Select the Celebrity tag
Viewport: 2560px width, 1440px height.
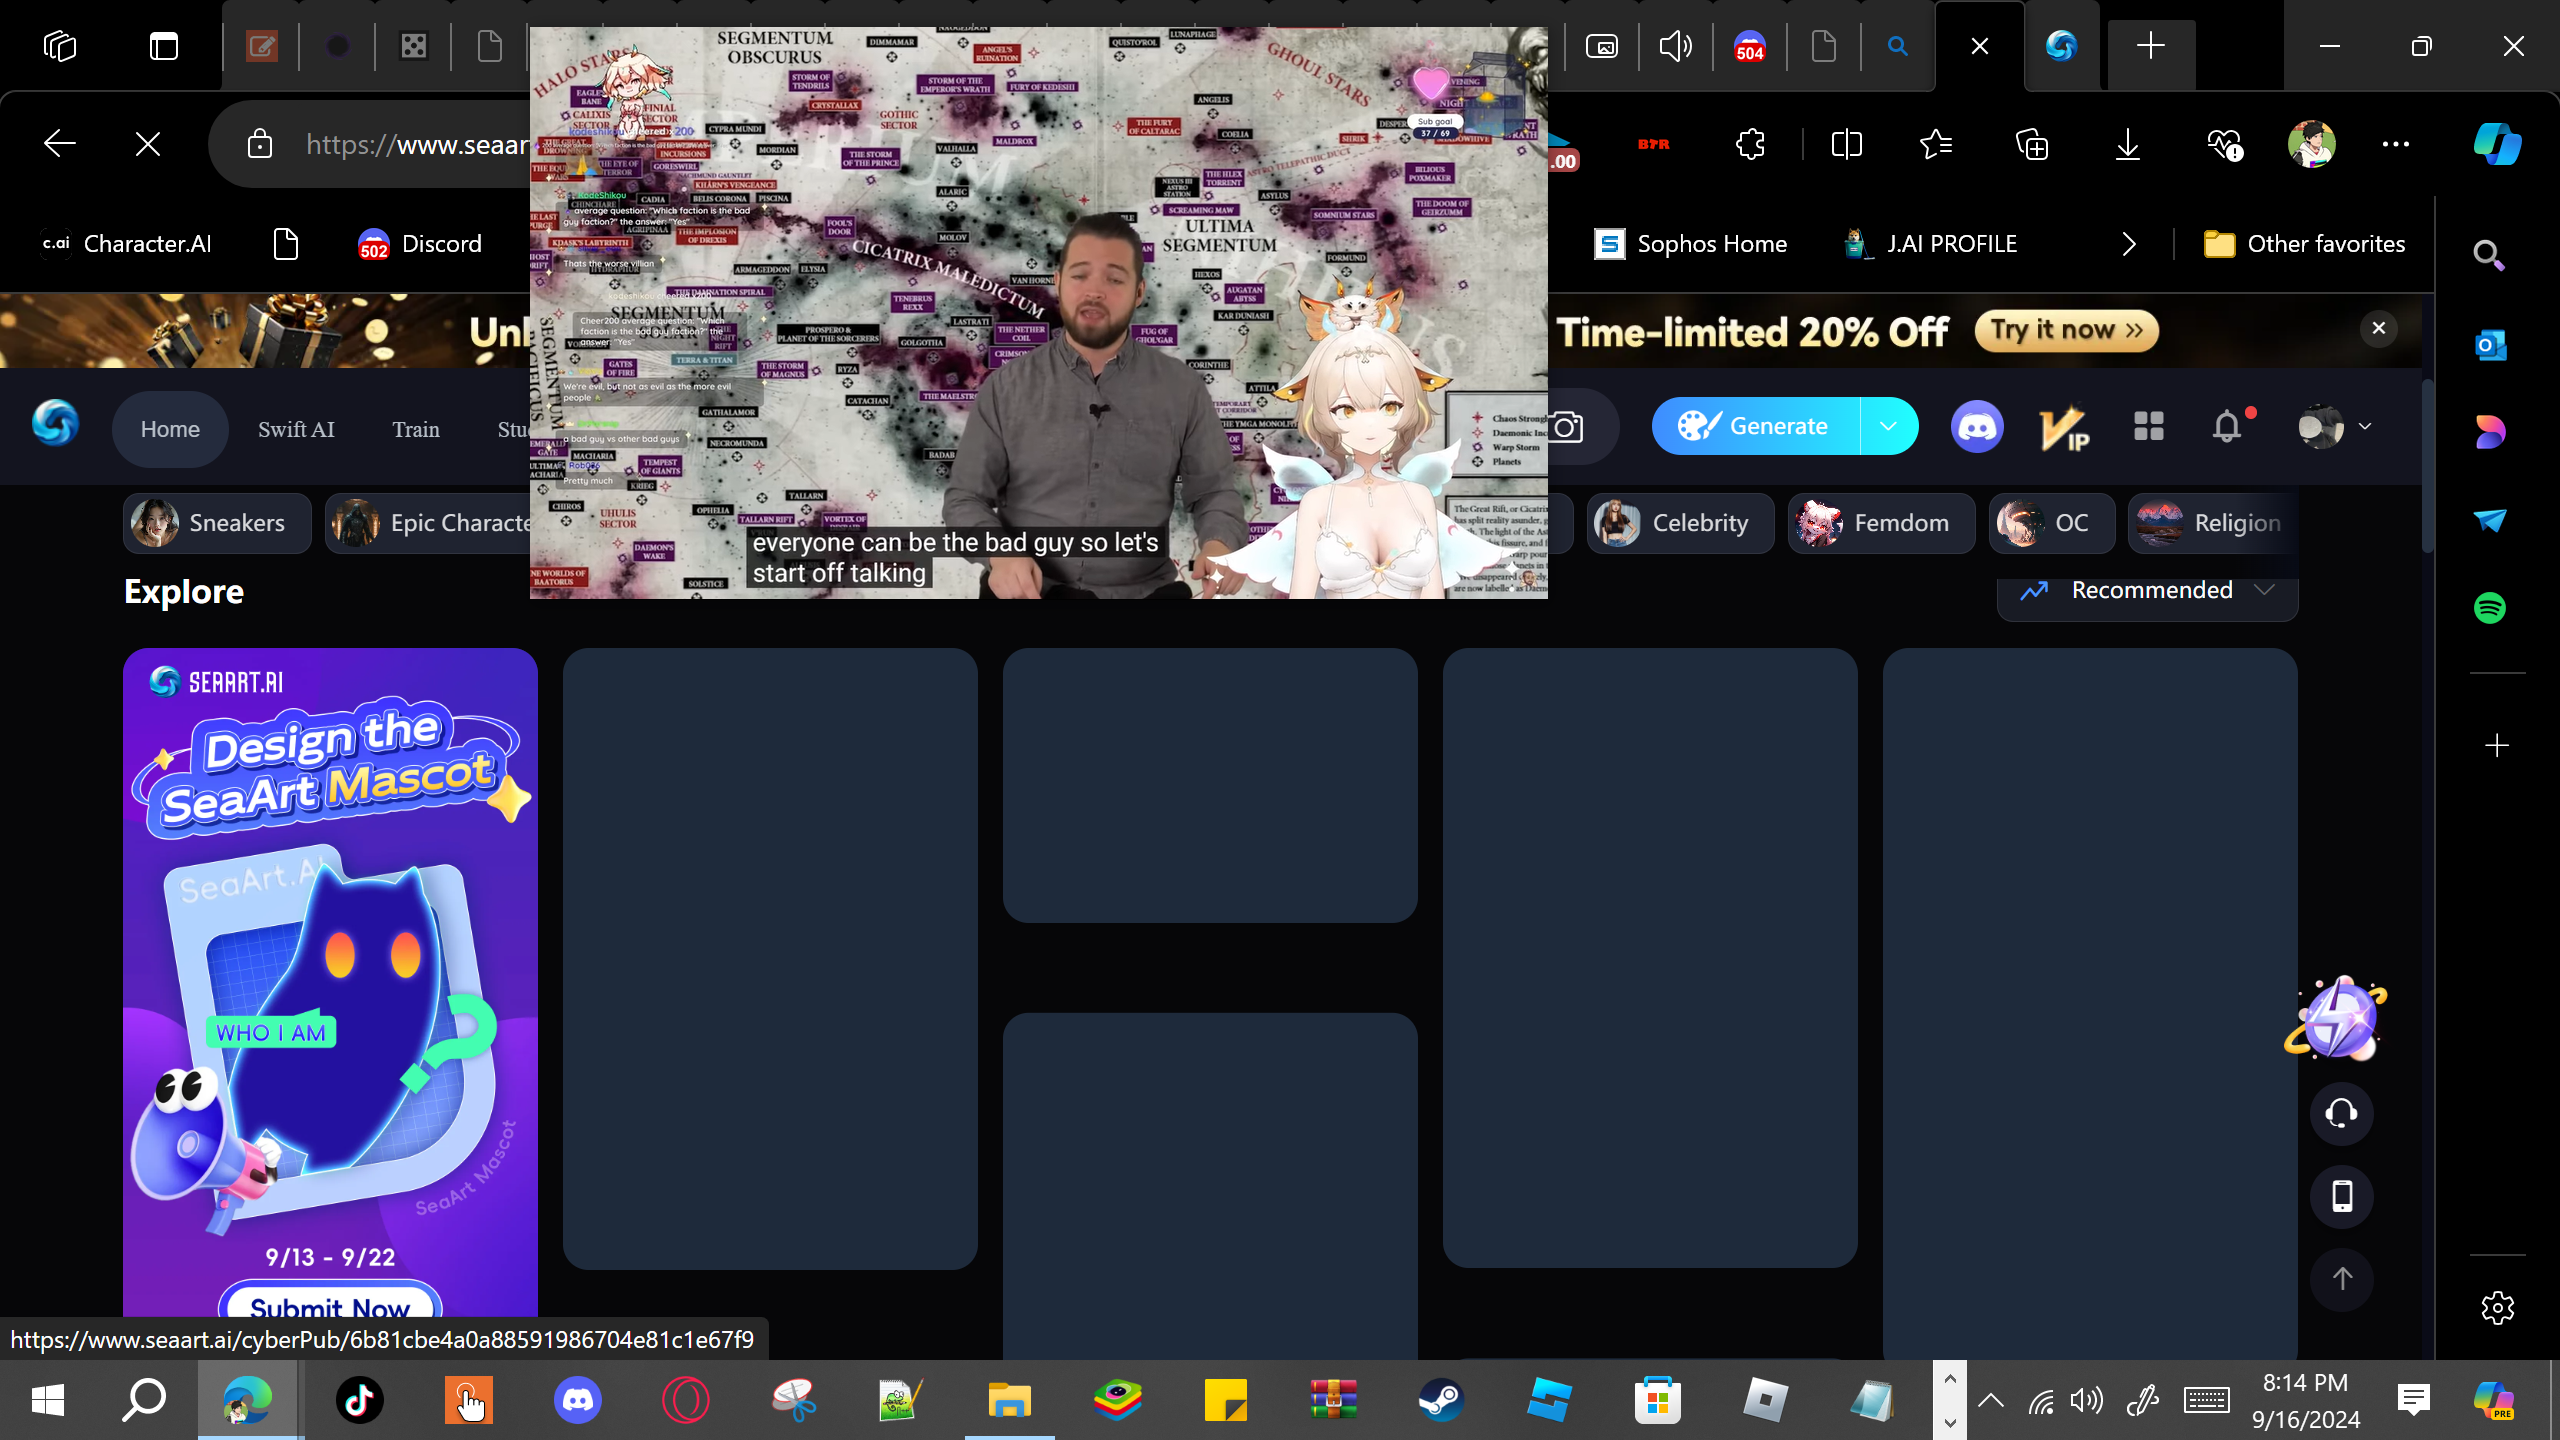pos(1680,523)
